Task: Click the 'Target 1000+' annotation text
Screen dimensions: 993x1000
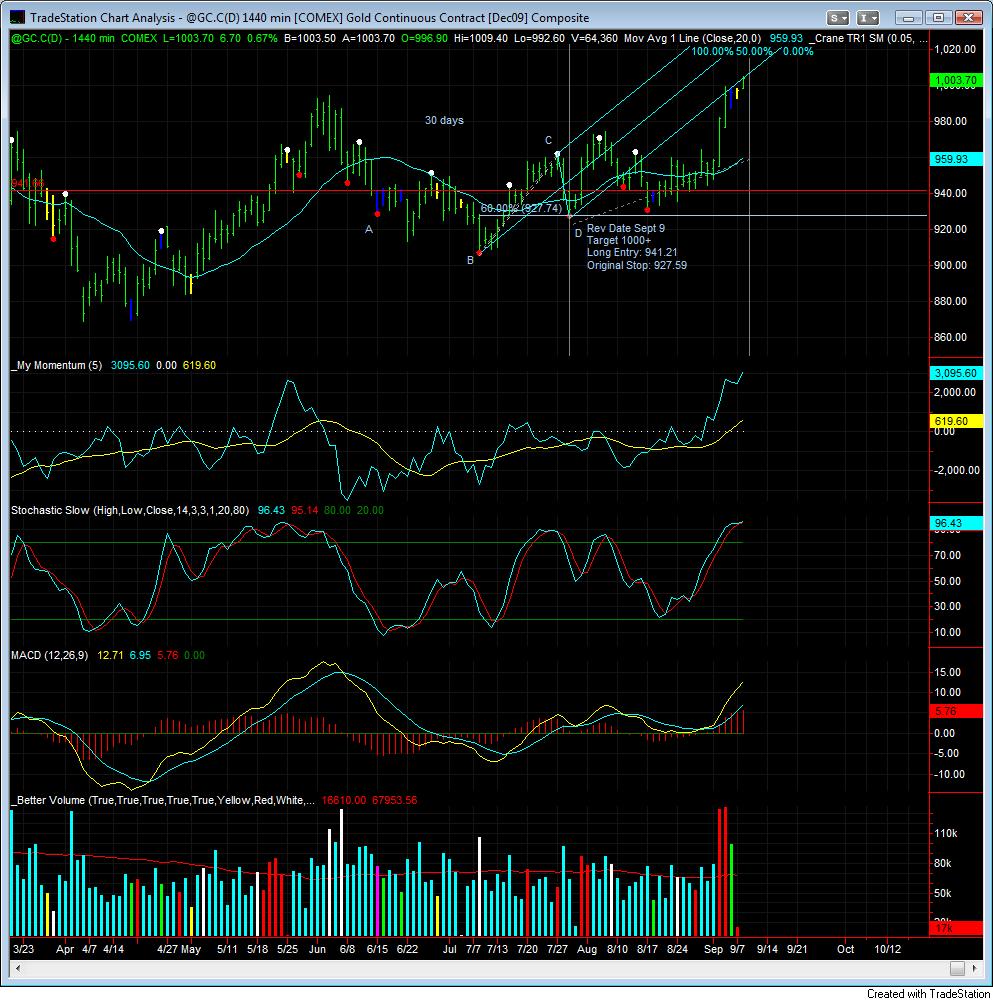Action: [619, 240]
